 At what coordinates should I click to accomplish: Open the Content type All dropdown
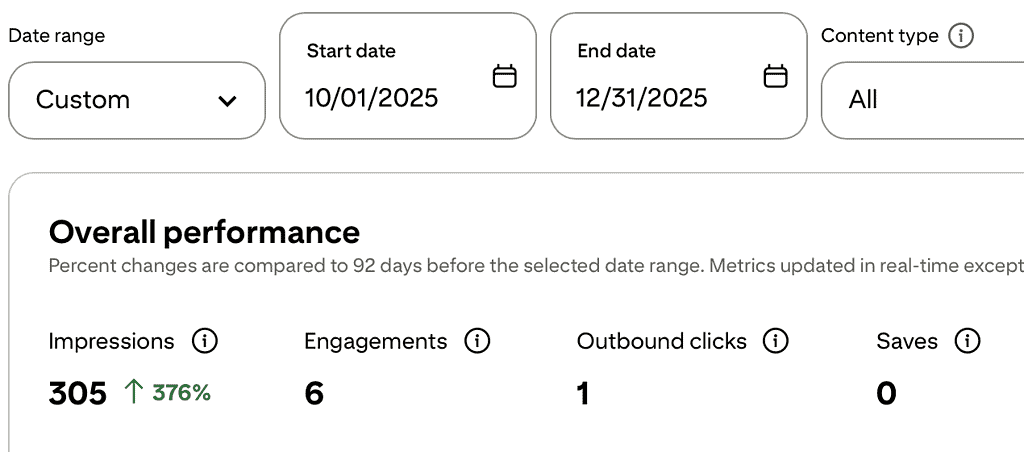[x=920, y=100]
